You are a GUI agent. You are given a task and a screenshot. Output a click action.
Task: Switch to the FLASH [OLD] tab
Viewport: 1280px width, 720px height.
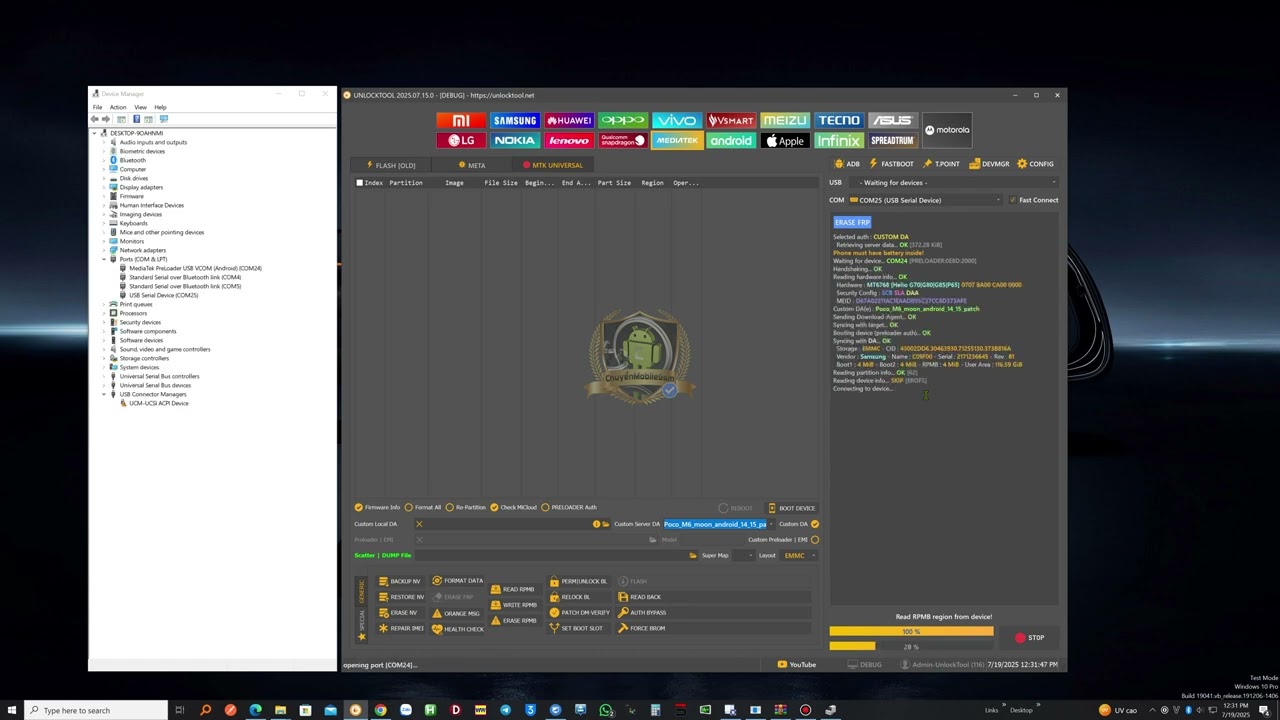[391, 165]
